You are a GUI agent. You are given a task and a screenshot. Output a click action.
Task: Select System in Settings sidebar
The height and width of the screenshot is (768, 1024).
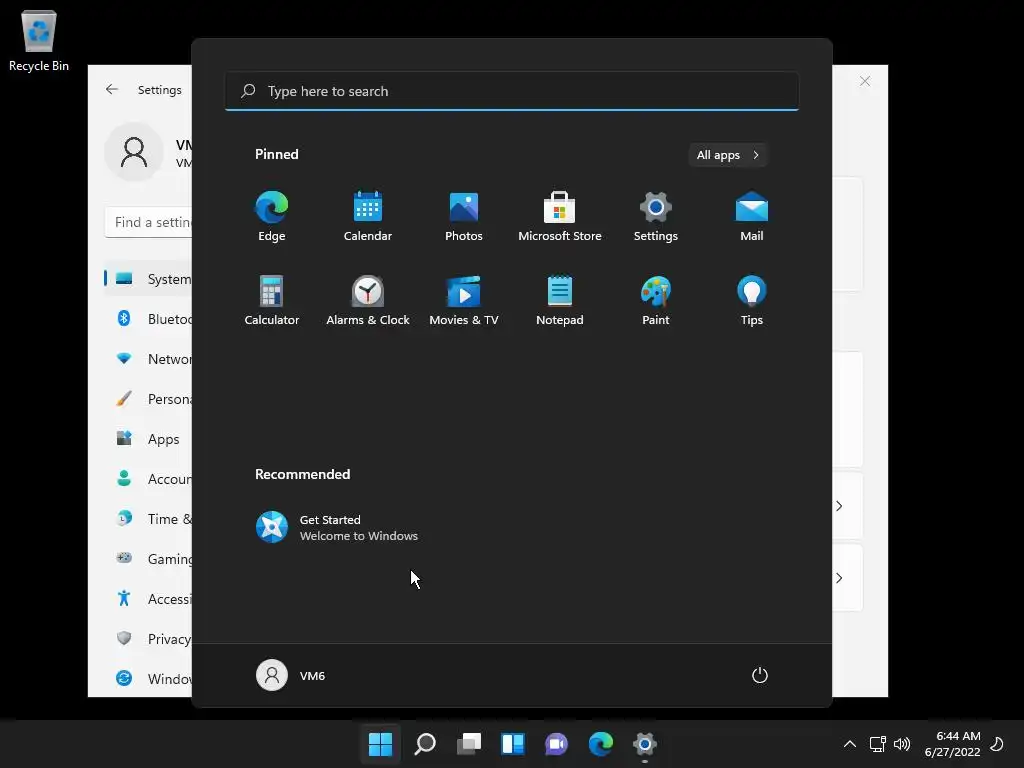tap(149, 279)
